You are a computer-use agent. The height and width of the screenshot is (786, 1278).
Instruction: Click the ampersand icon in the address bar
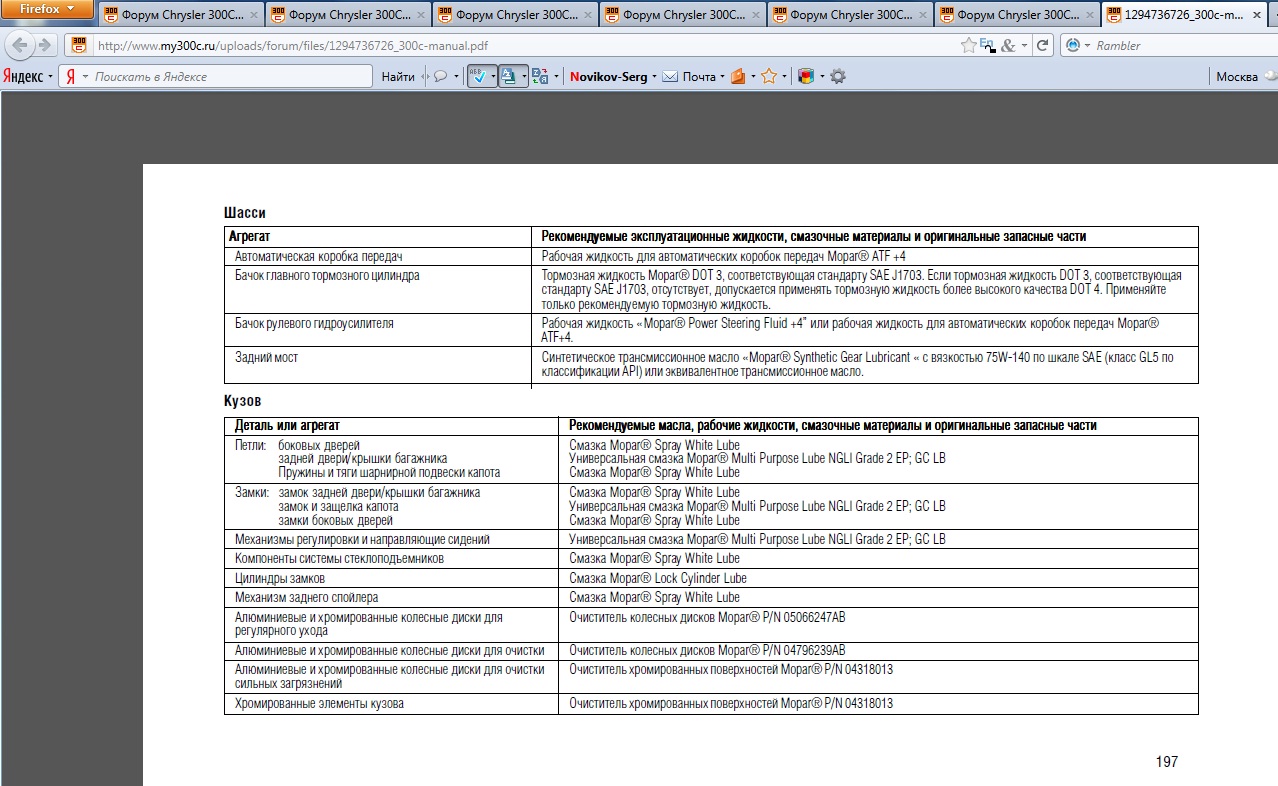[1008, 45]
